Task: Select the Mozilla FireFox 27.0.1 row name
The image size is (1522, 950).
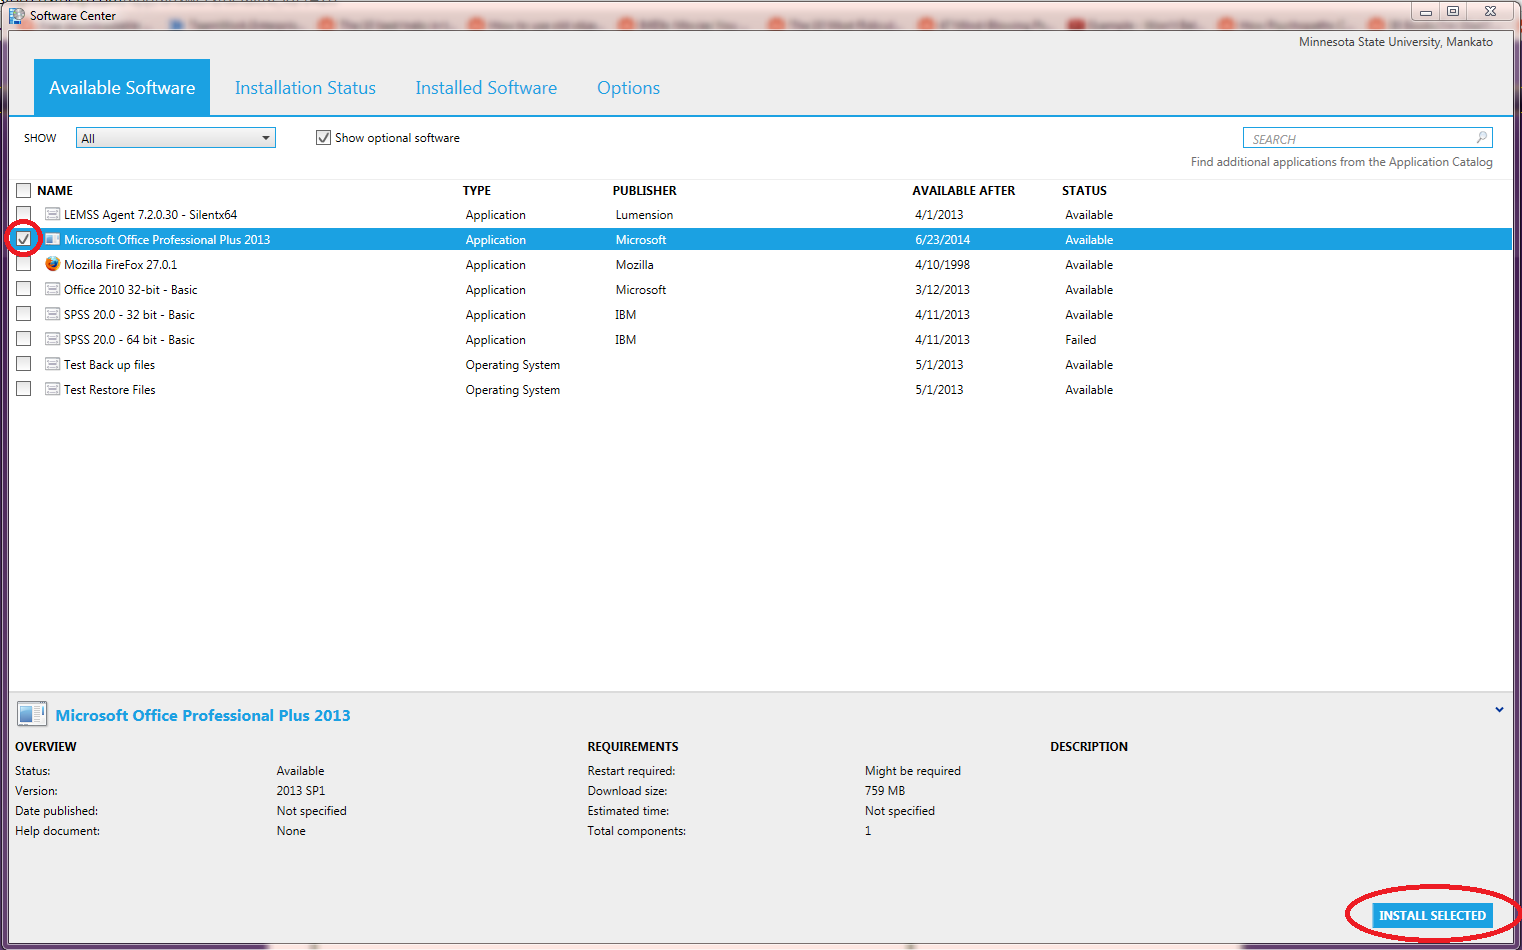Action: [x=121, y=264]
